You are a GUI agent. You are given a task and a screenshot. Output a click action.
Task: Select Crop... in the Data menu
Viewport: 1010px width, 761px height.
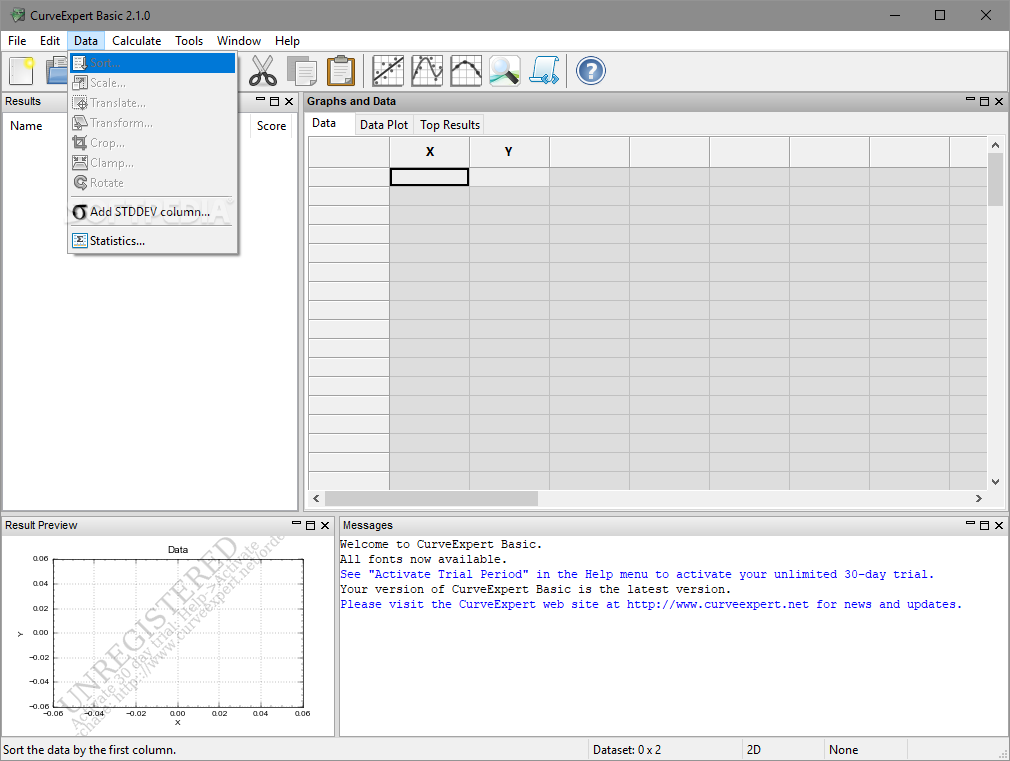click(x=153, y=143)
